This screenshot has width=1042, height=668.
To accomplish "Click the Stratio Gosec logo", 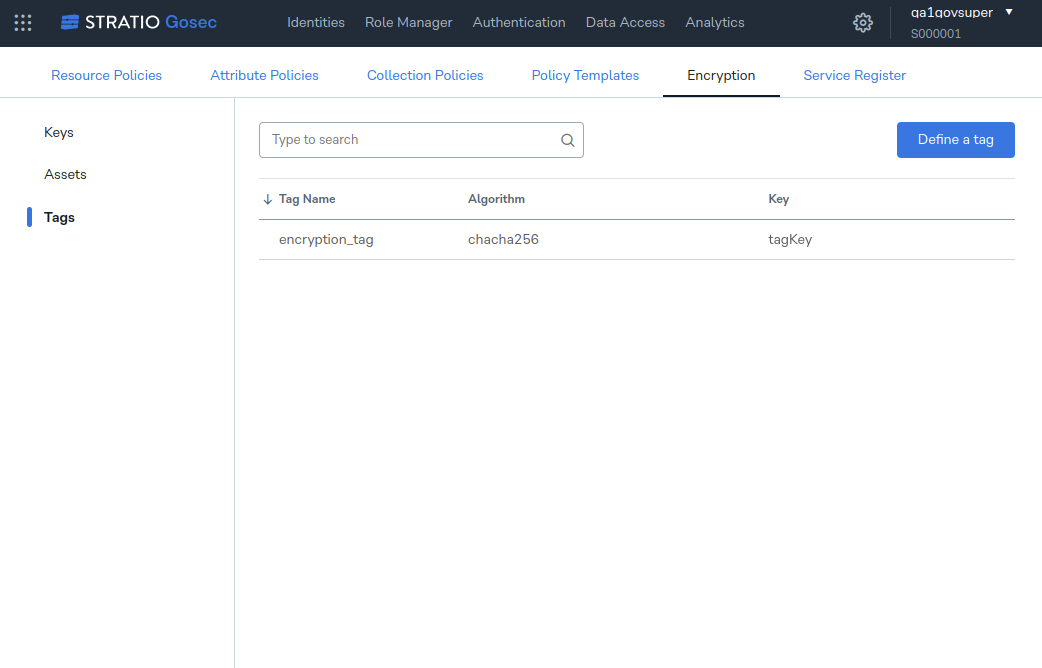I will (139, 22).
